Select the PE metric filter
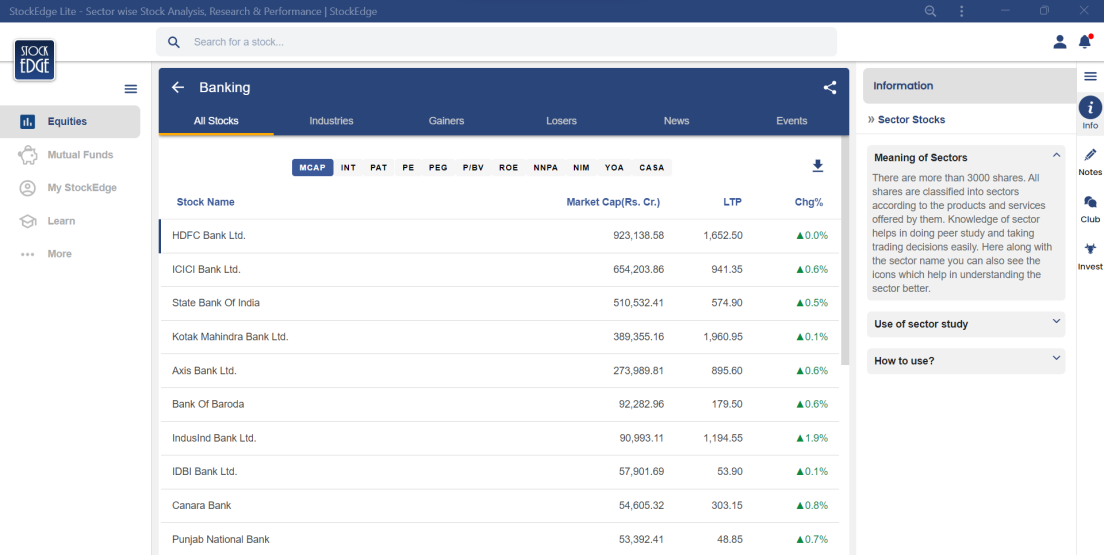The height and width of the screenshot is (555, 1104). [x=408, y=168]
